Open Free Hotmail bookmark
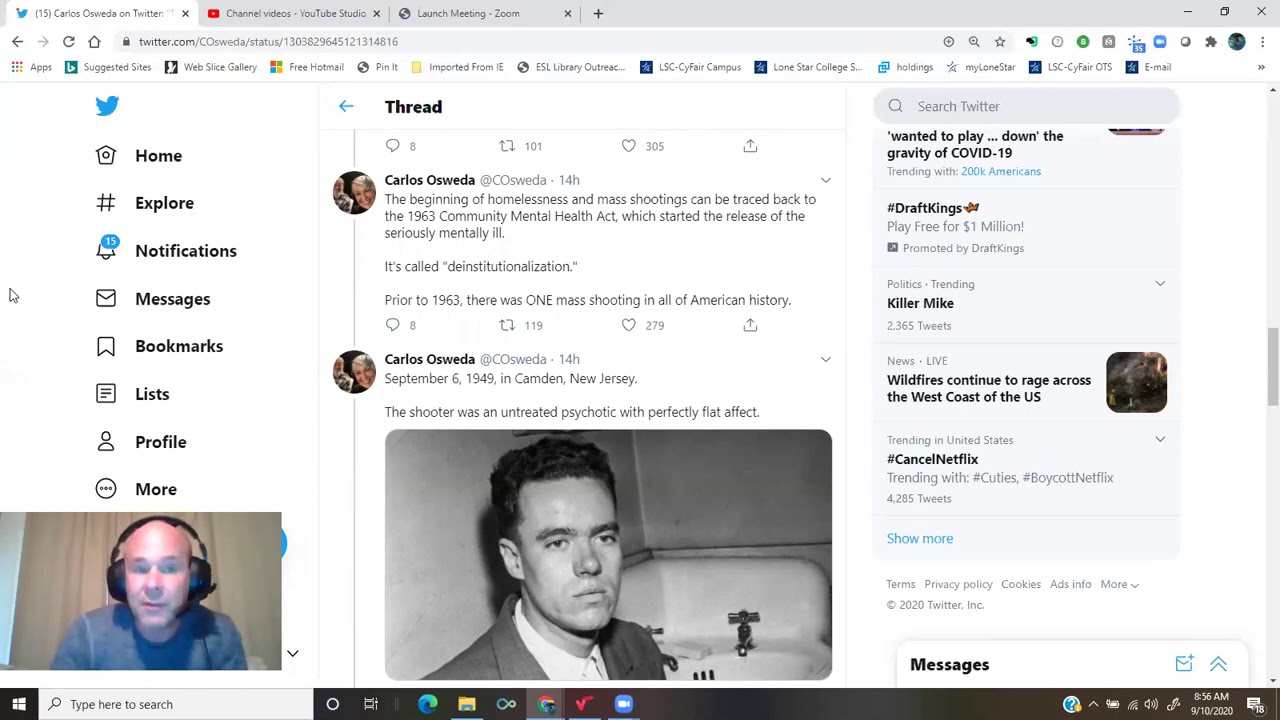1280x720 pixels. coord(307,67)
